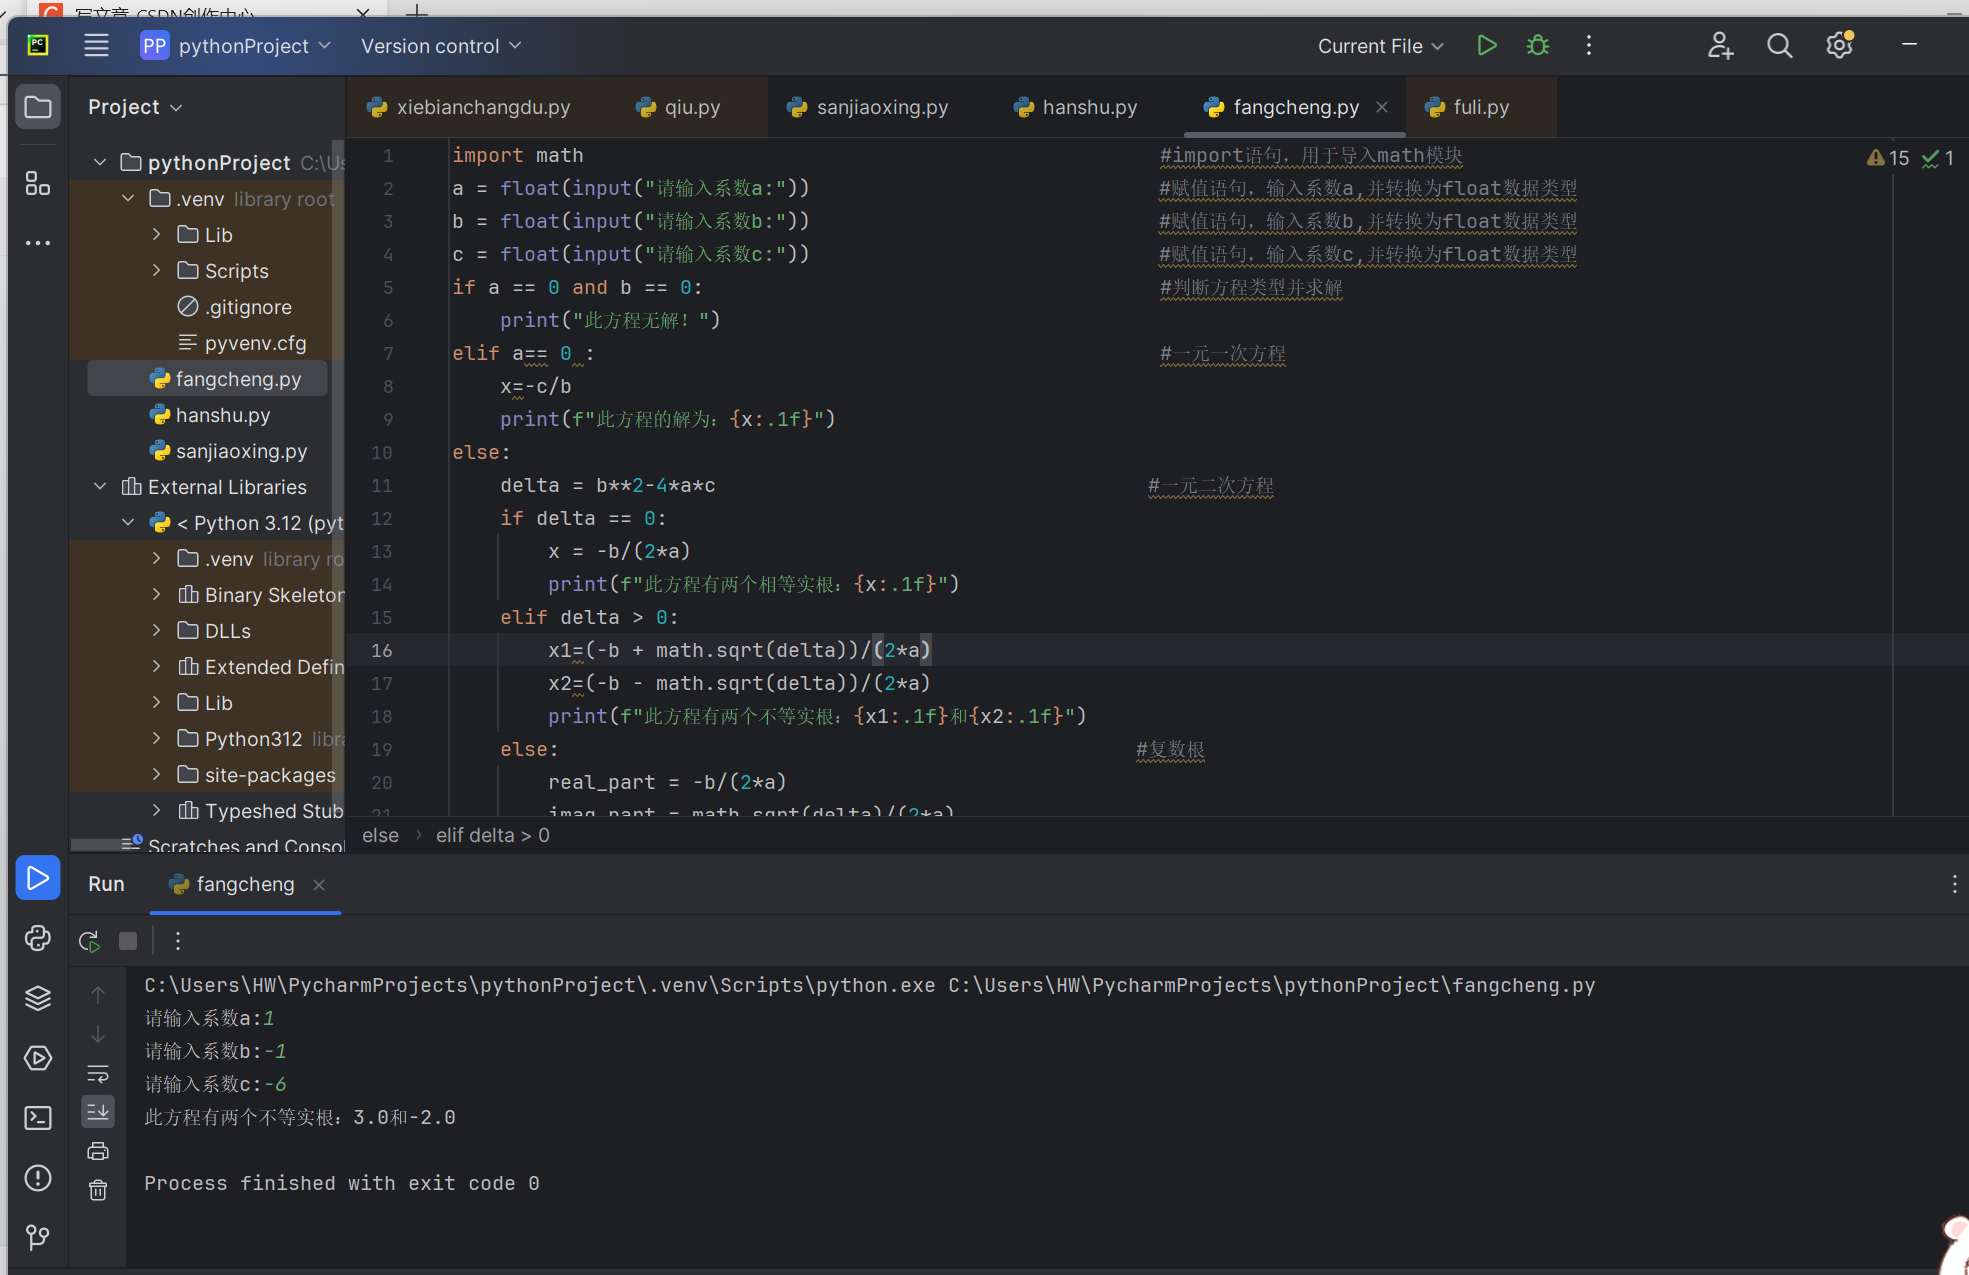Clear console output with the trash icon
1969x1275 pixels.
point(98,1190)
